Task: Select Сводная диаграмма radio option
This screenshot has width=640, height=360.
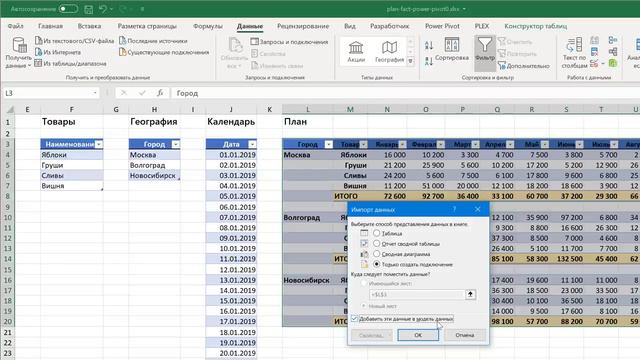Action: 376,254
